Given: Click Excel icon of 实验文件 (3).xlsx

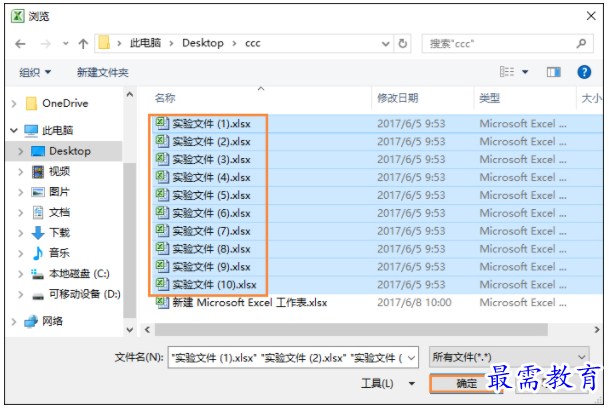Looking at the screenshot, I should [x=162, y=159].
